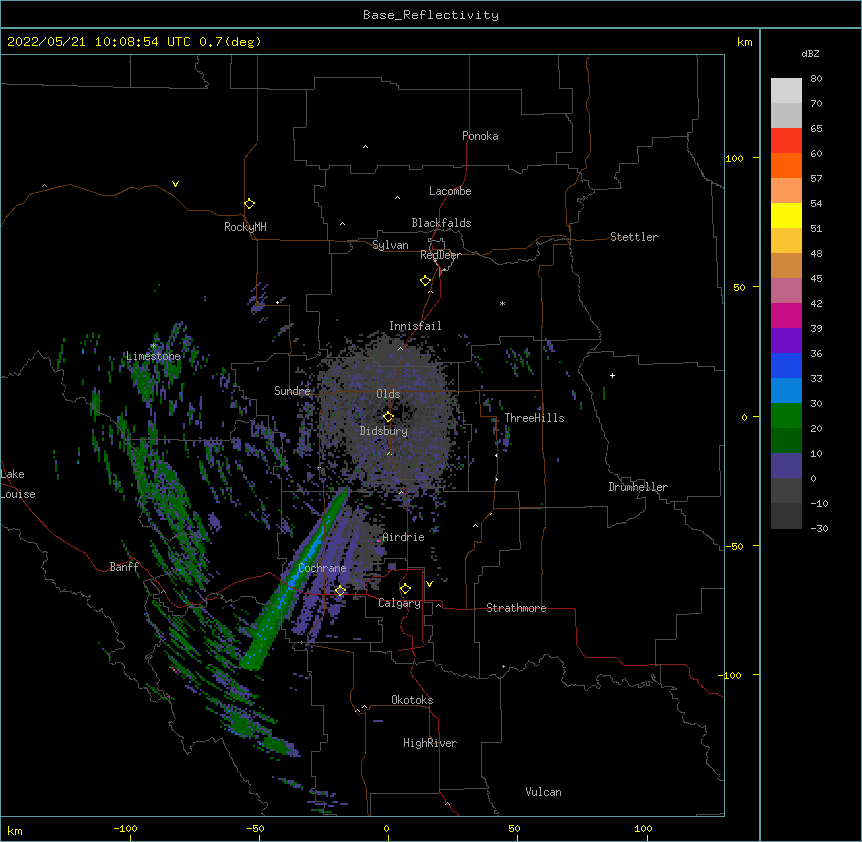Image resolution: width=862 pixels, height=842 pixels.
Task: Click the Strathmore city label
Action: click(516, 608)
